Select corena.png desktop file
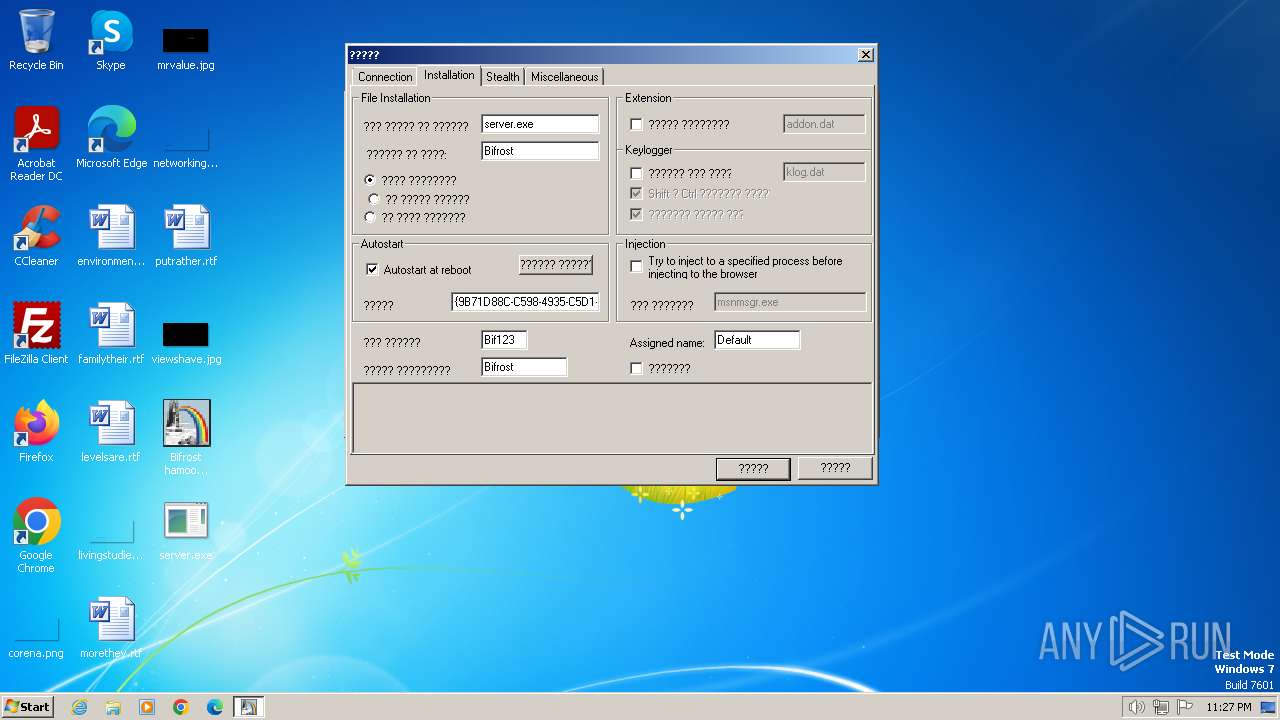 coord(36,639)
